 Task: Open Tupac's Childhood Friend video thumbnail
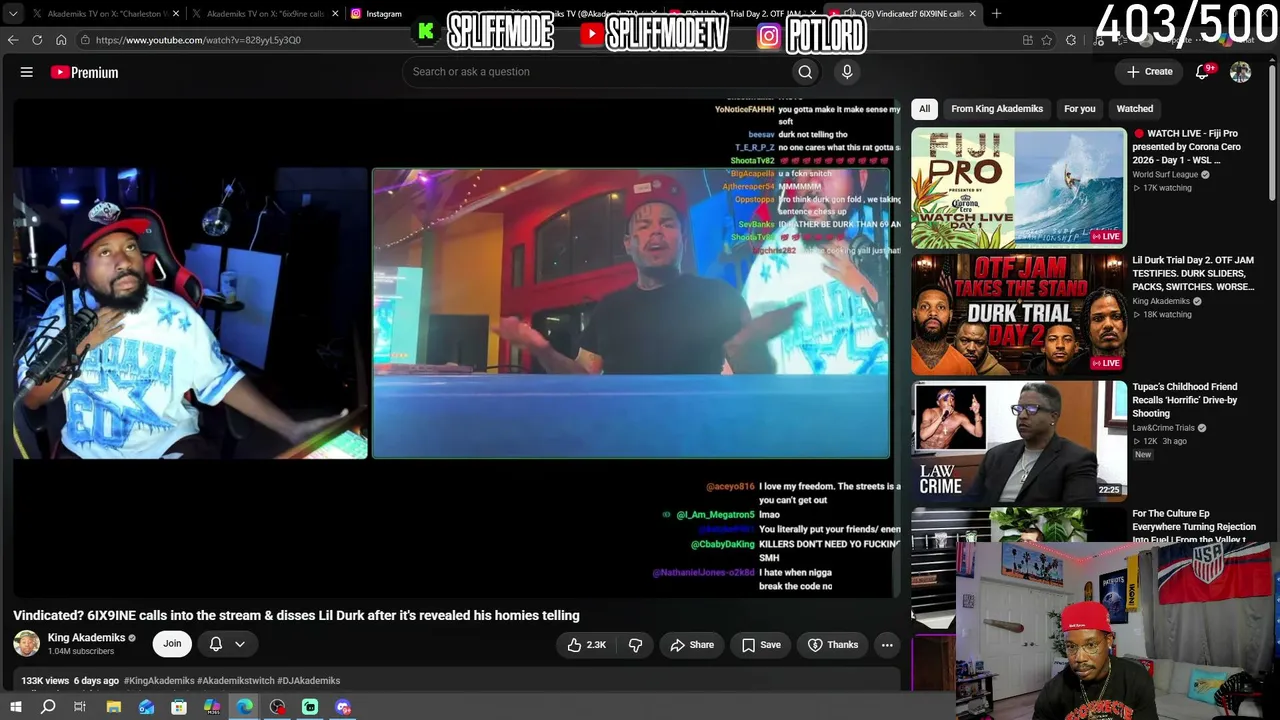tap(1019, 441)
